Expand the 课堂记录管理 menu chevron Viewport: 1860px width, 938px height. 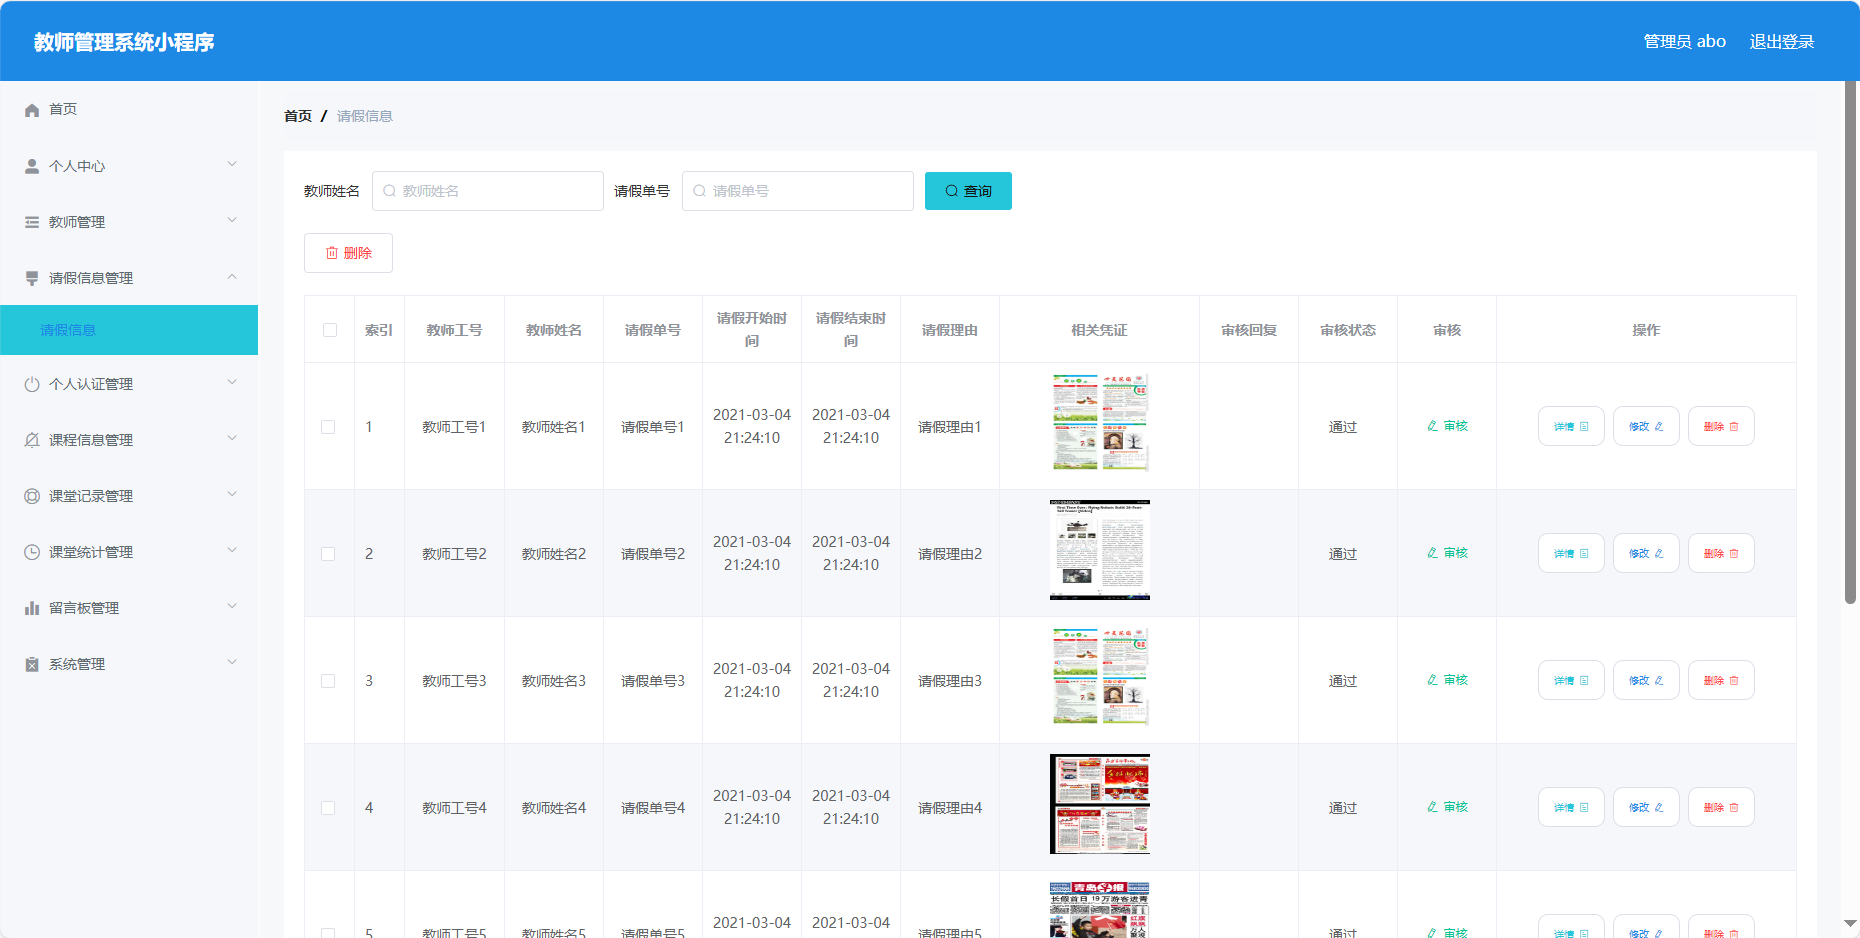[x=232, y=494]
